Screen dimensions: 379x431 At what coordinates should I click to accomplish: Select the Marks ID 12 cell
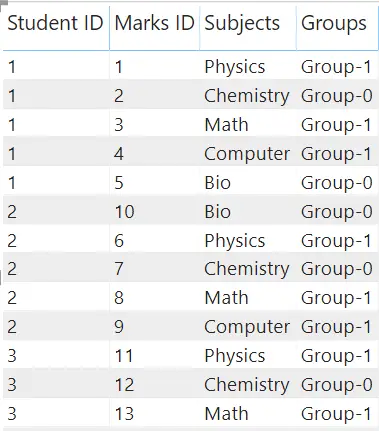point(124,385)
